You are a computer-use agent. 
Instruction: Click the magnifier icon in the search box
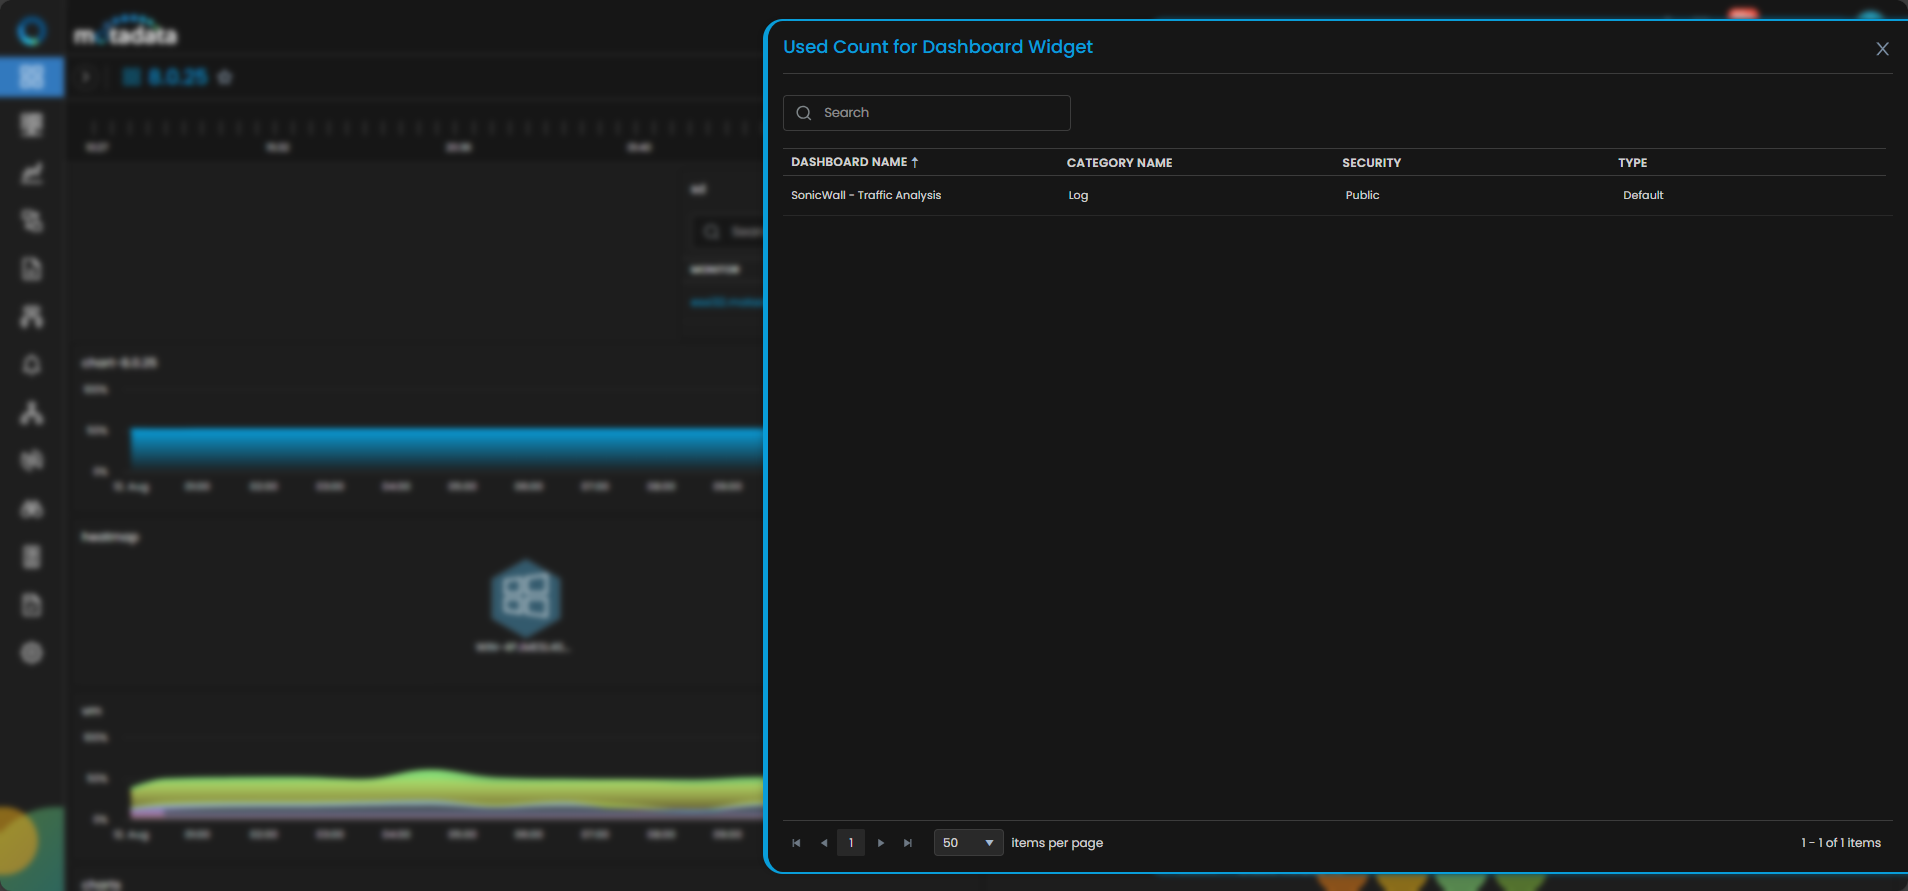[x=803, y=113]
